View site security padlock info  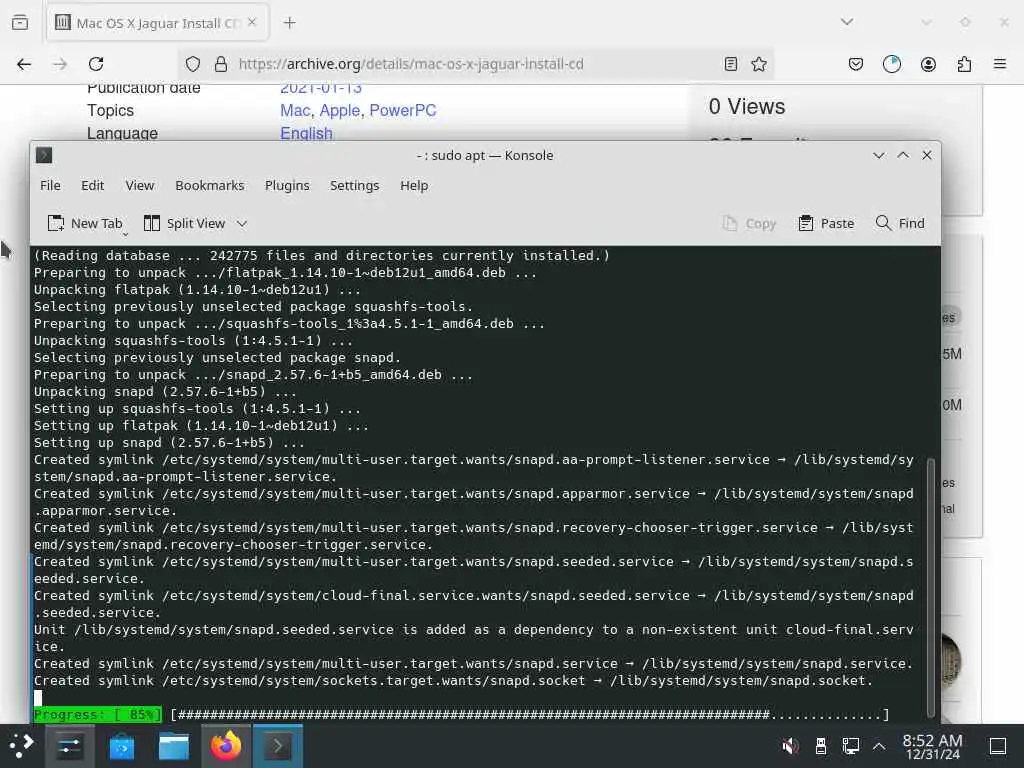tap(221, 64)
